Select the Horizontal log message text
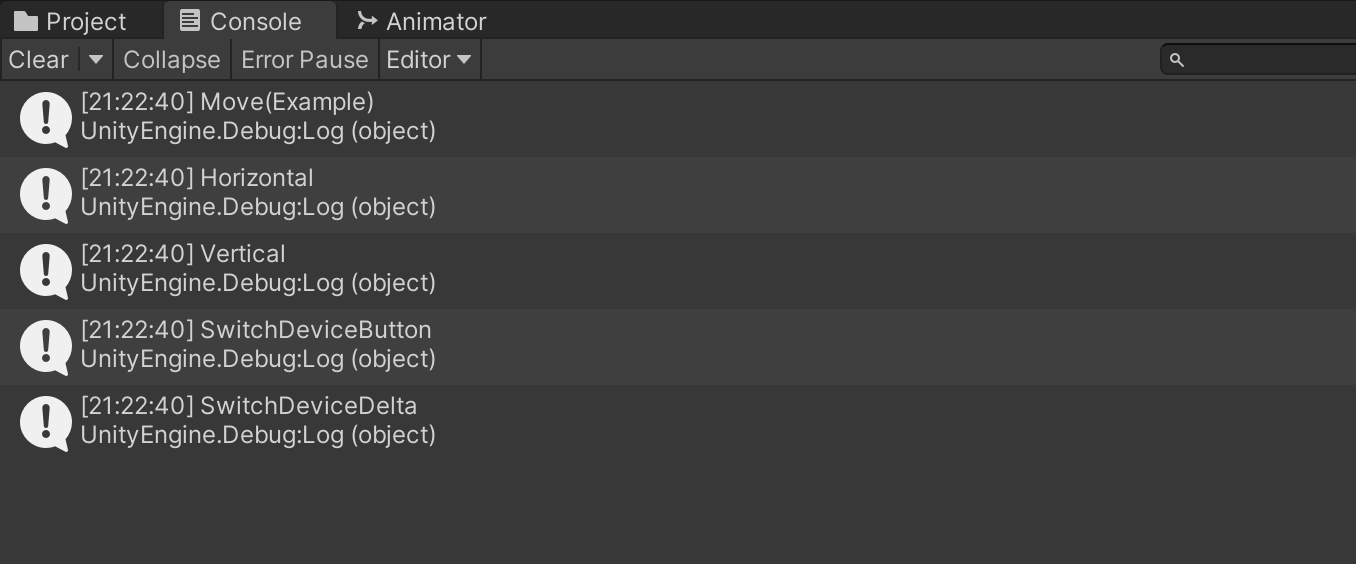Screen dimensions: 1356x564 [x=257, y=178]
